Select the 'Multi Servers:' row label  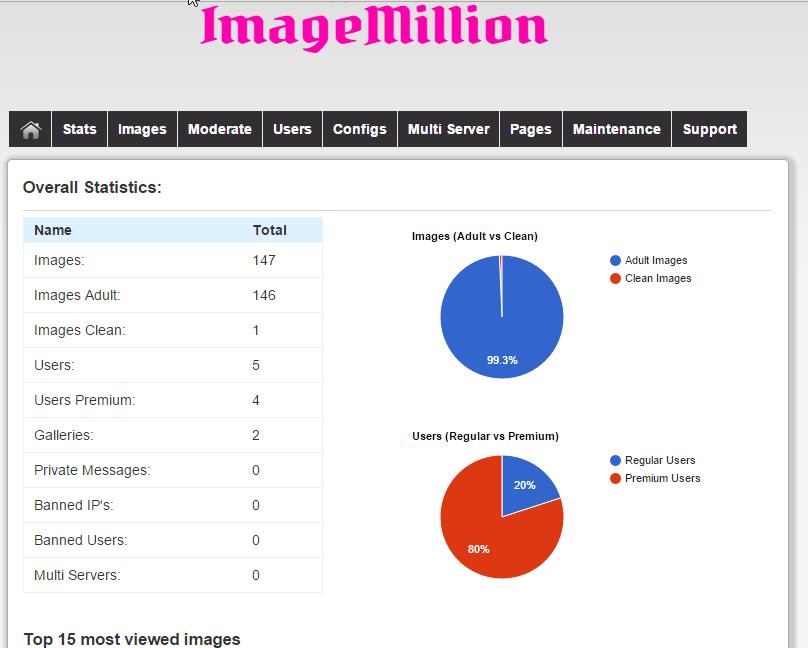click(x=77, y=575)
